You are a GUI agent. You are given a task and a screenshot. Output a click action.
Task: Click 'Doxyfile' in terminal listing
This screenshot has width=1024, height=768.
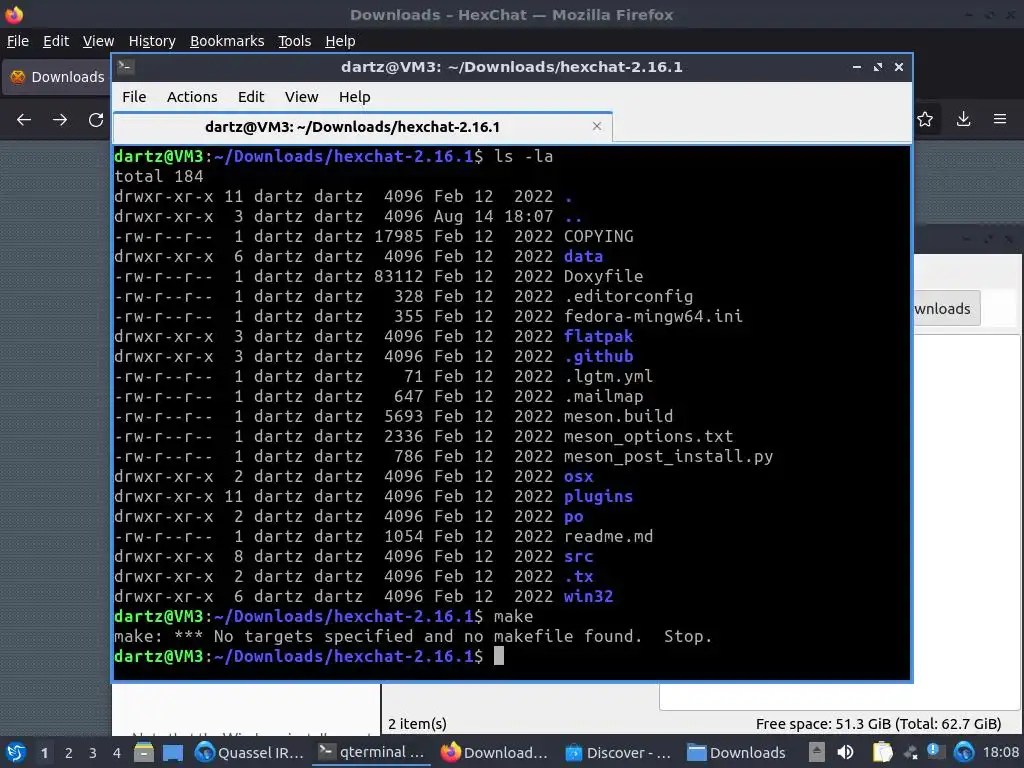coord(603,276)
